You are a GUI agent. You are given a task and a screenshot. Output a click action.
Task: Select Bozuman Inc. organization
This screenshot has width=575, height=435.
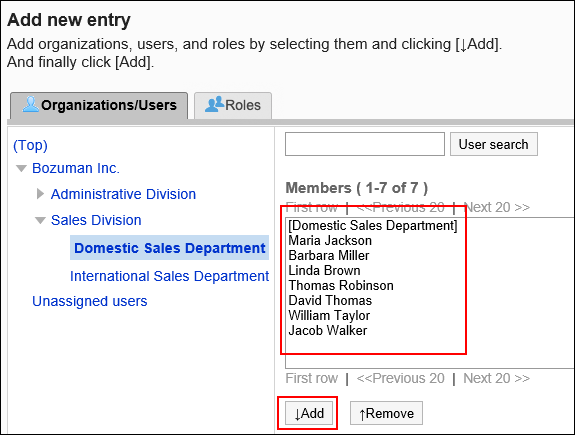click(x=76, y=168)
